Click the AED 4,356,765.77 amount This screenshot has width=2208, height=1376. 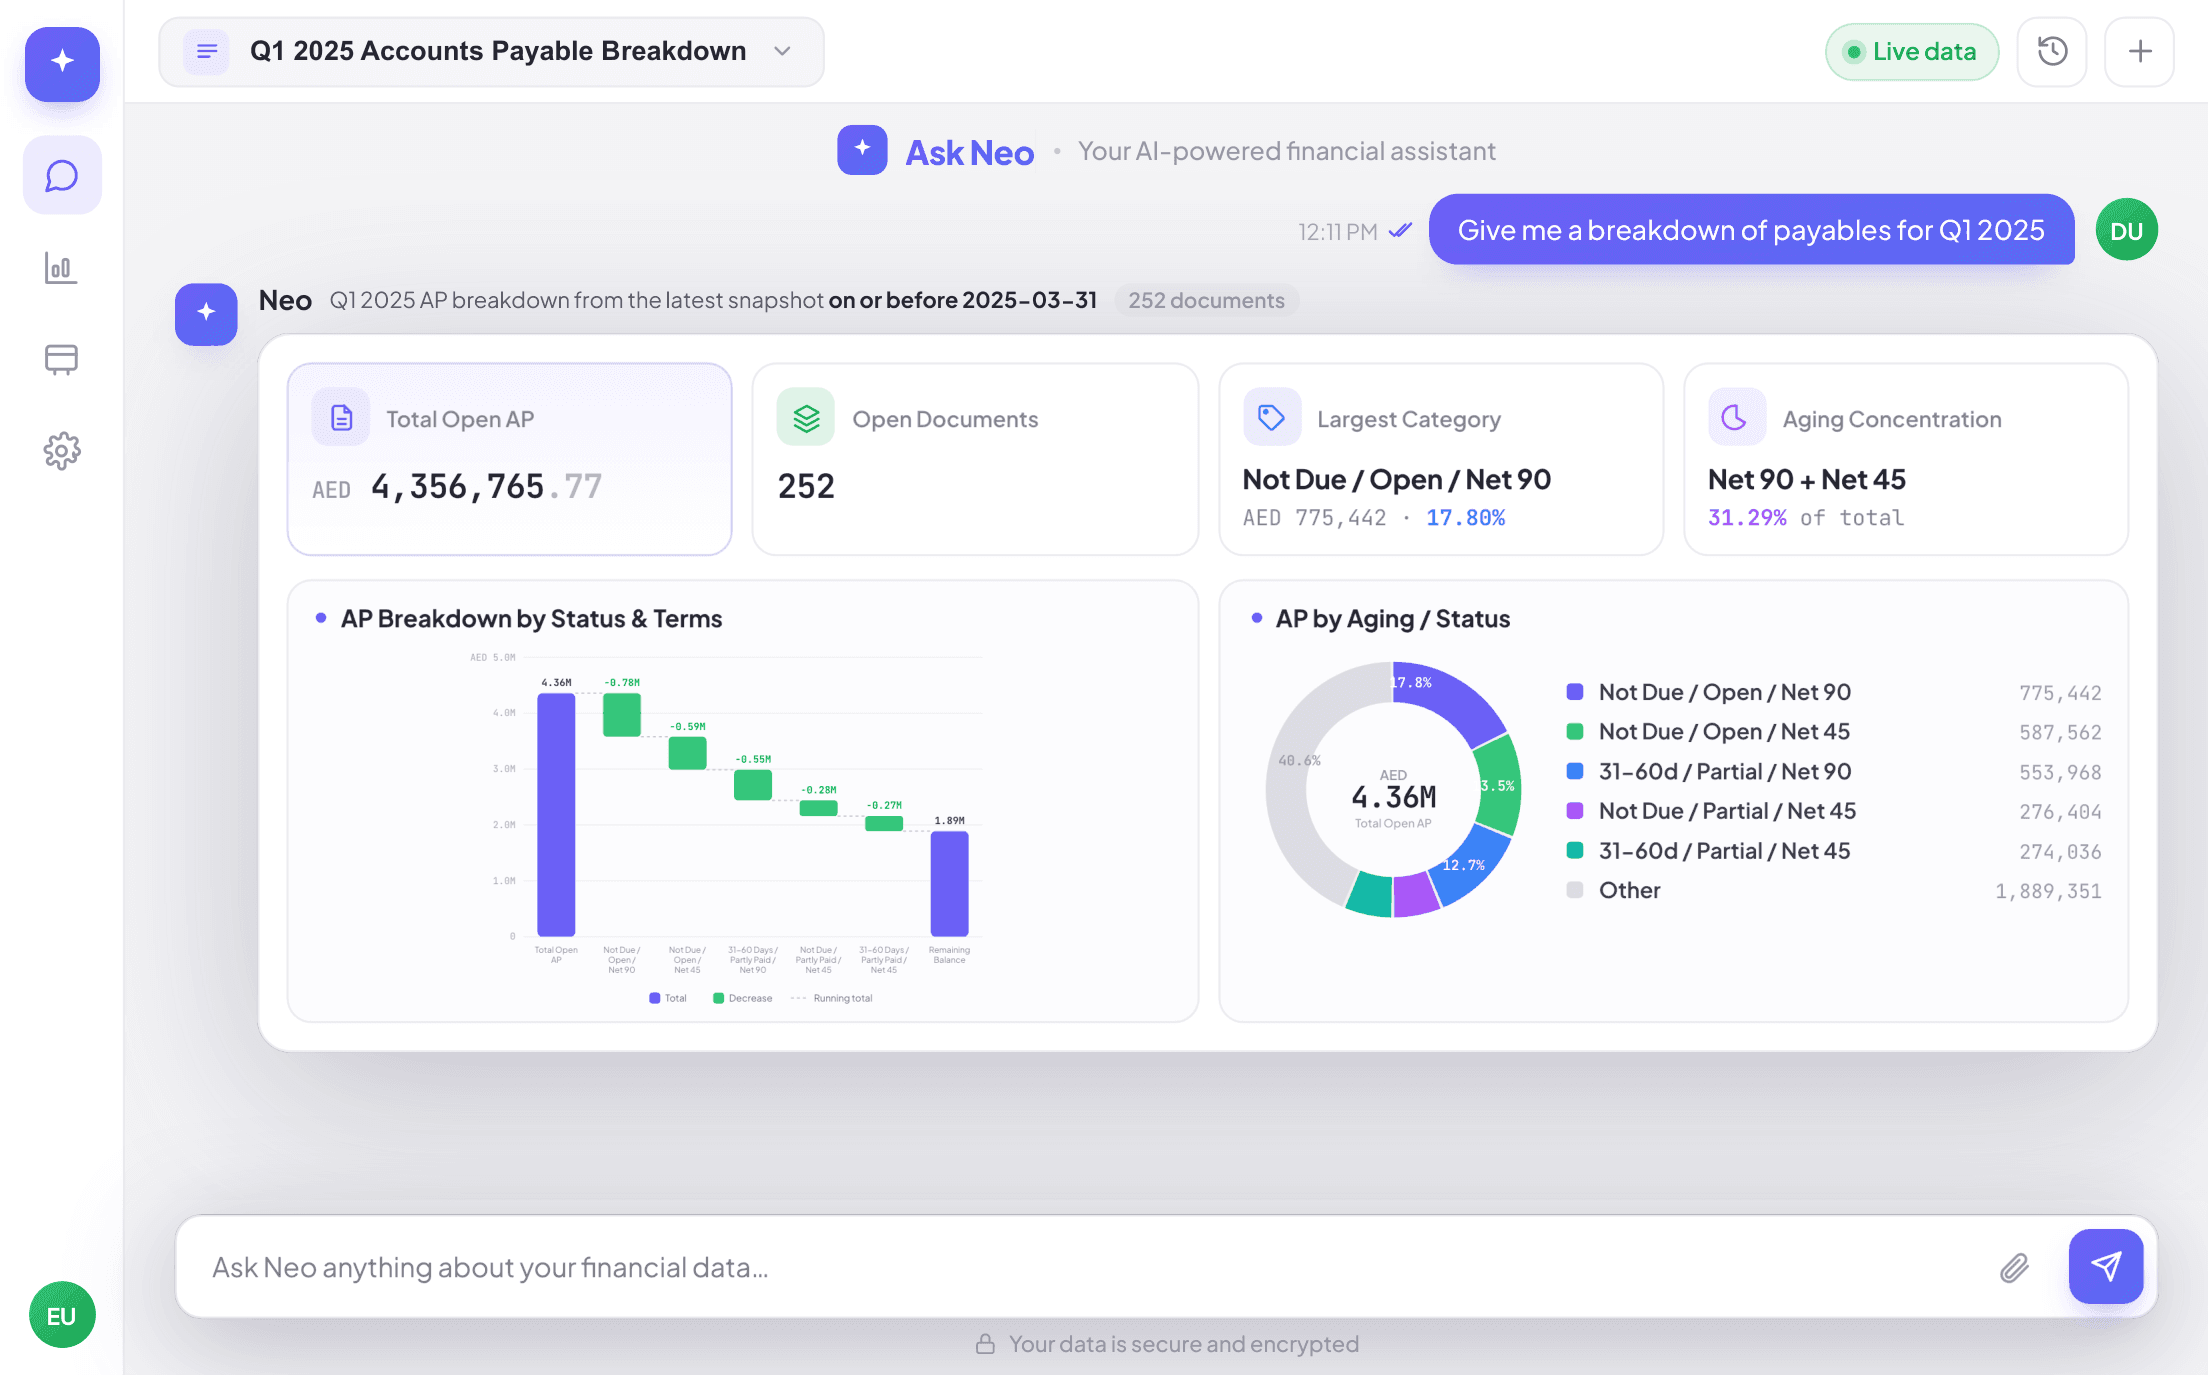coord(457,487)
